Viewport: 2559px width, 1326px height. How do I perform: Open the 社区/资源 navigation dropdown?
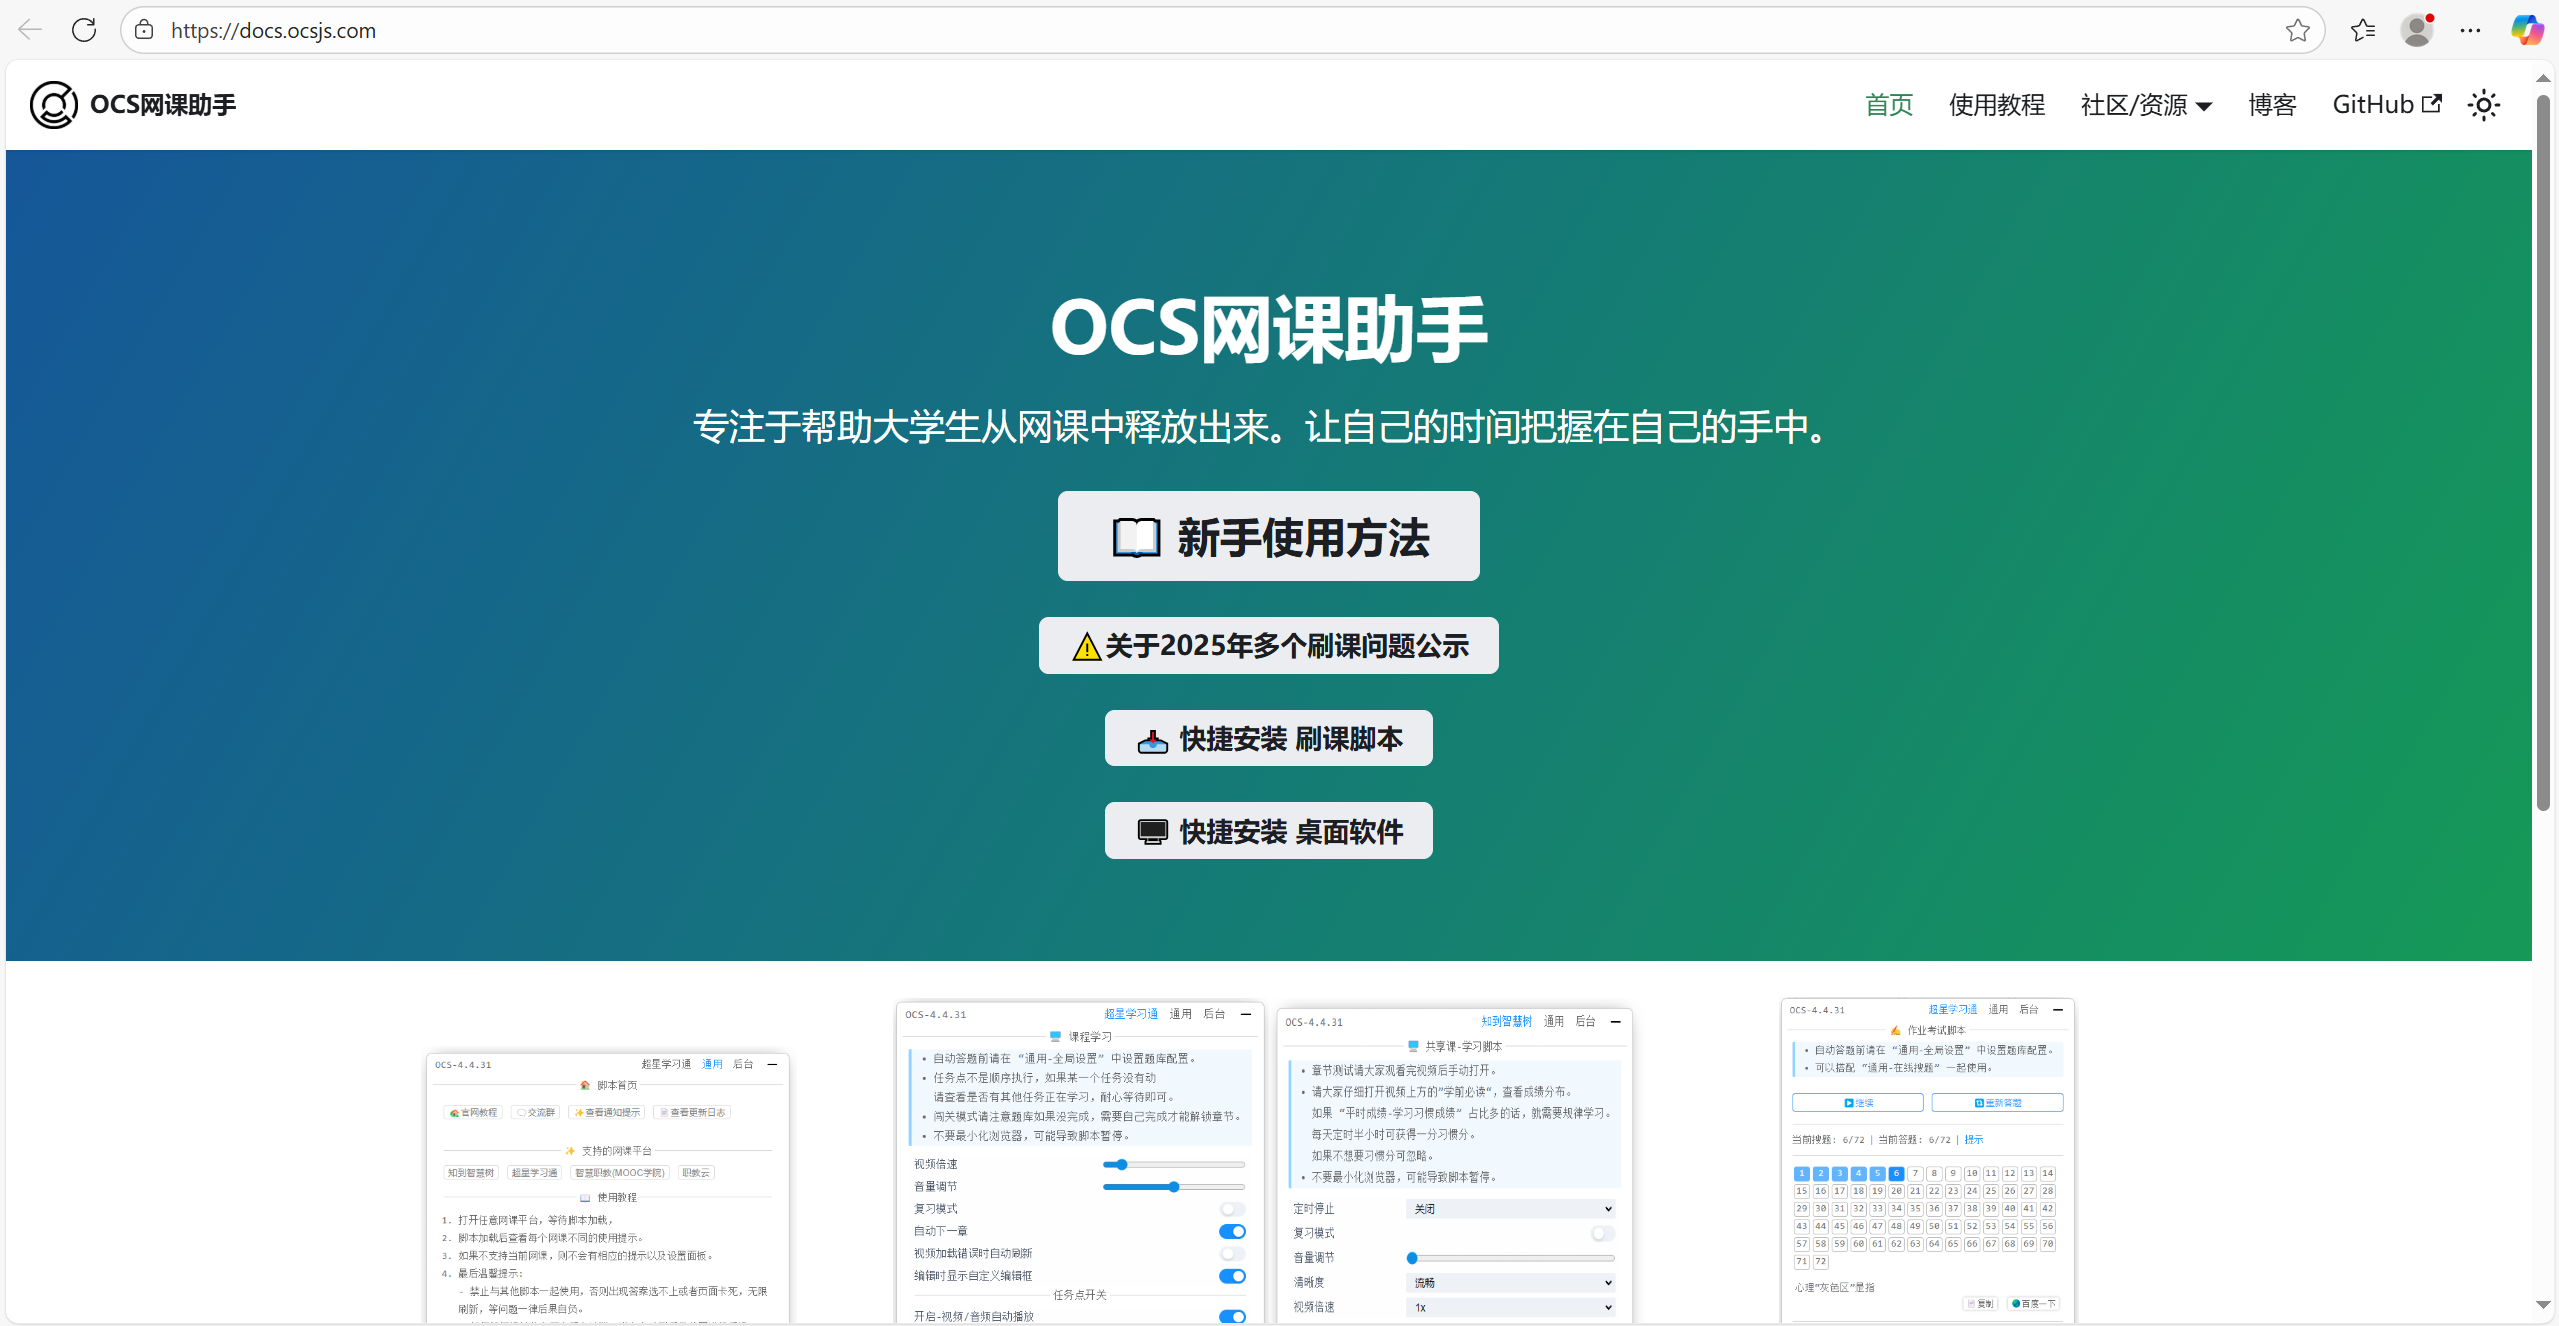2145,104
